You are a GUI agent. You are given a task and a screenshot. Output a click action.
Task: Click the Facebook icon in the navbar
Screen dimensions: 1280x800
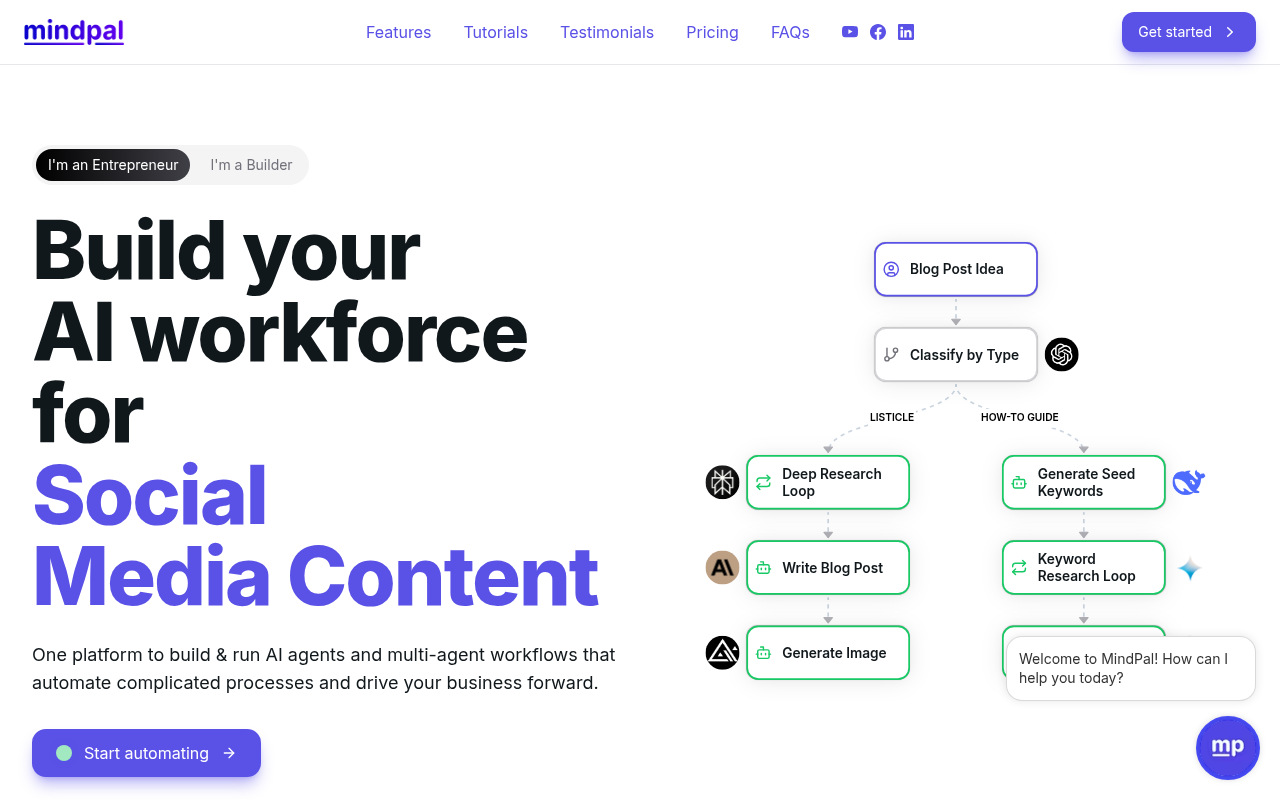click(877, 31)
